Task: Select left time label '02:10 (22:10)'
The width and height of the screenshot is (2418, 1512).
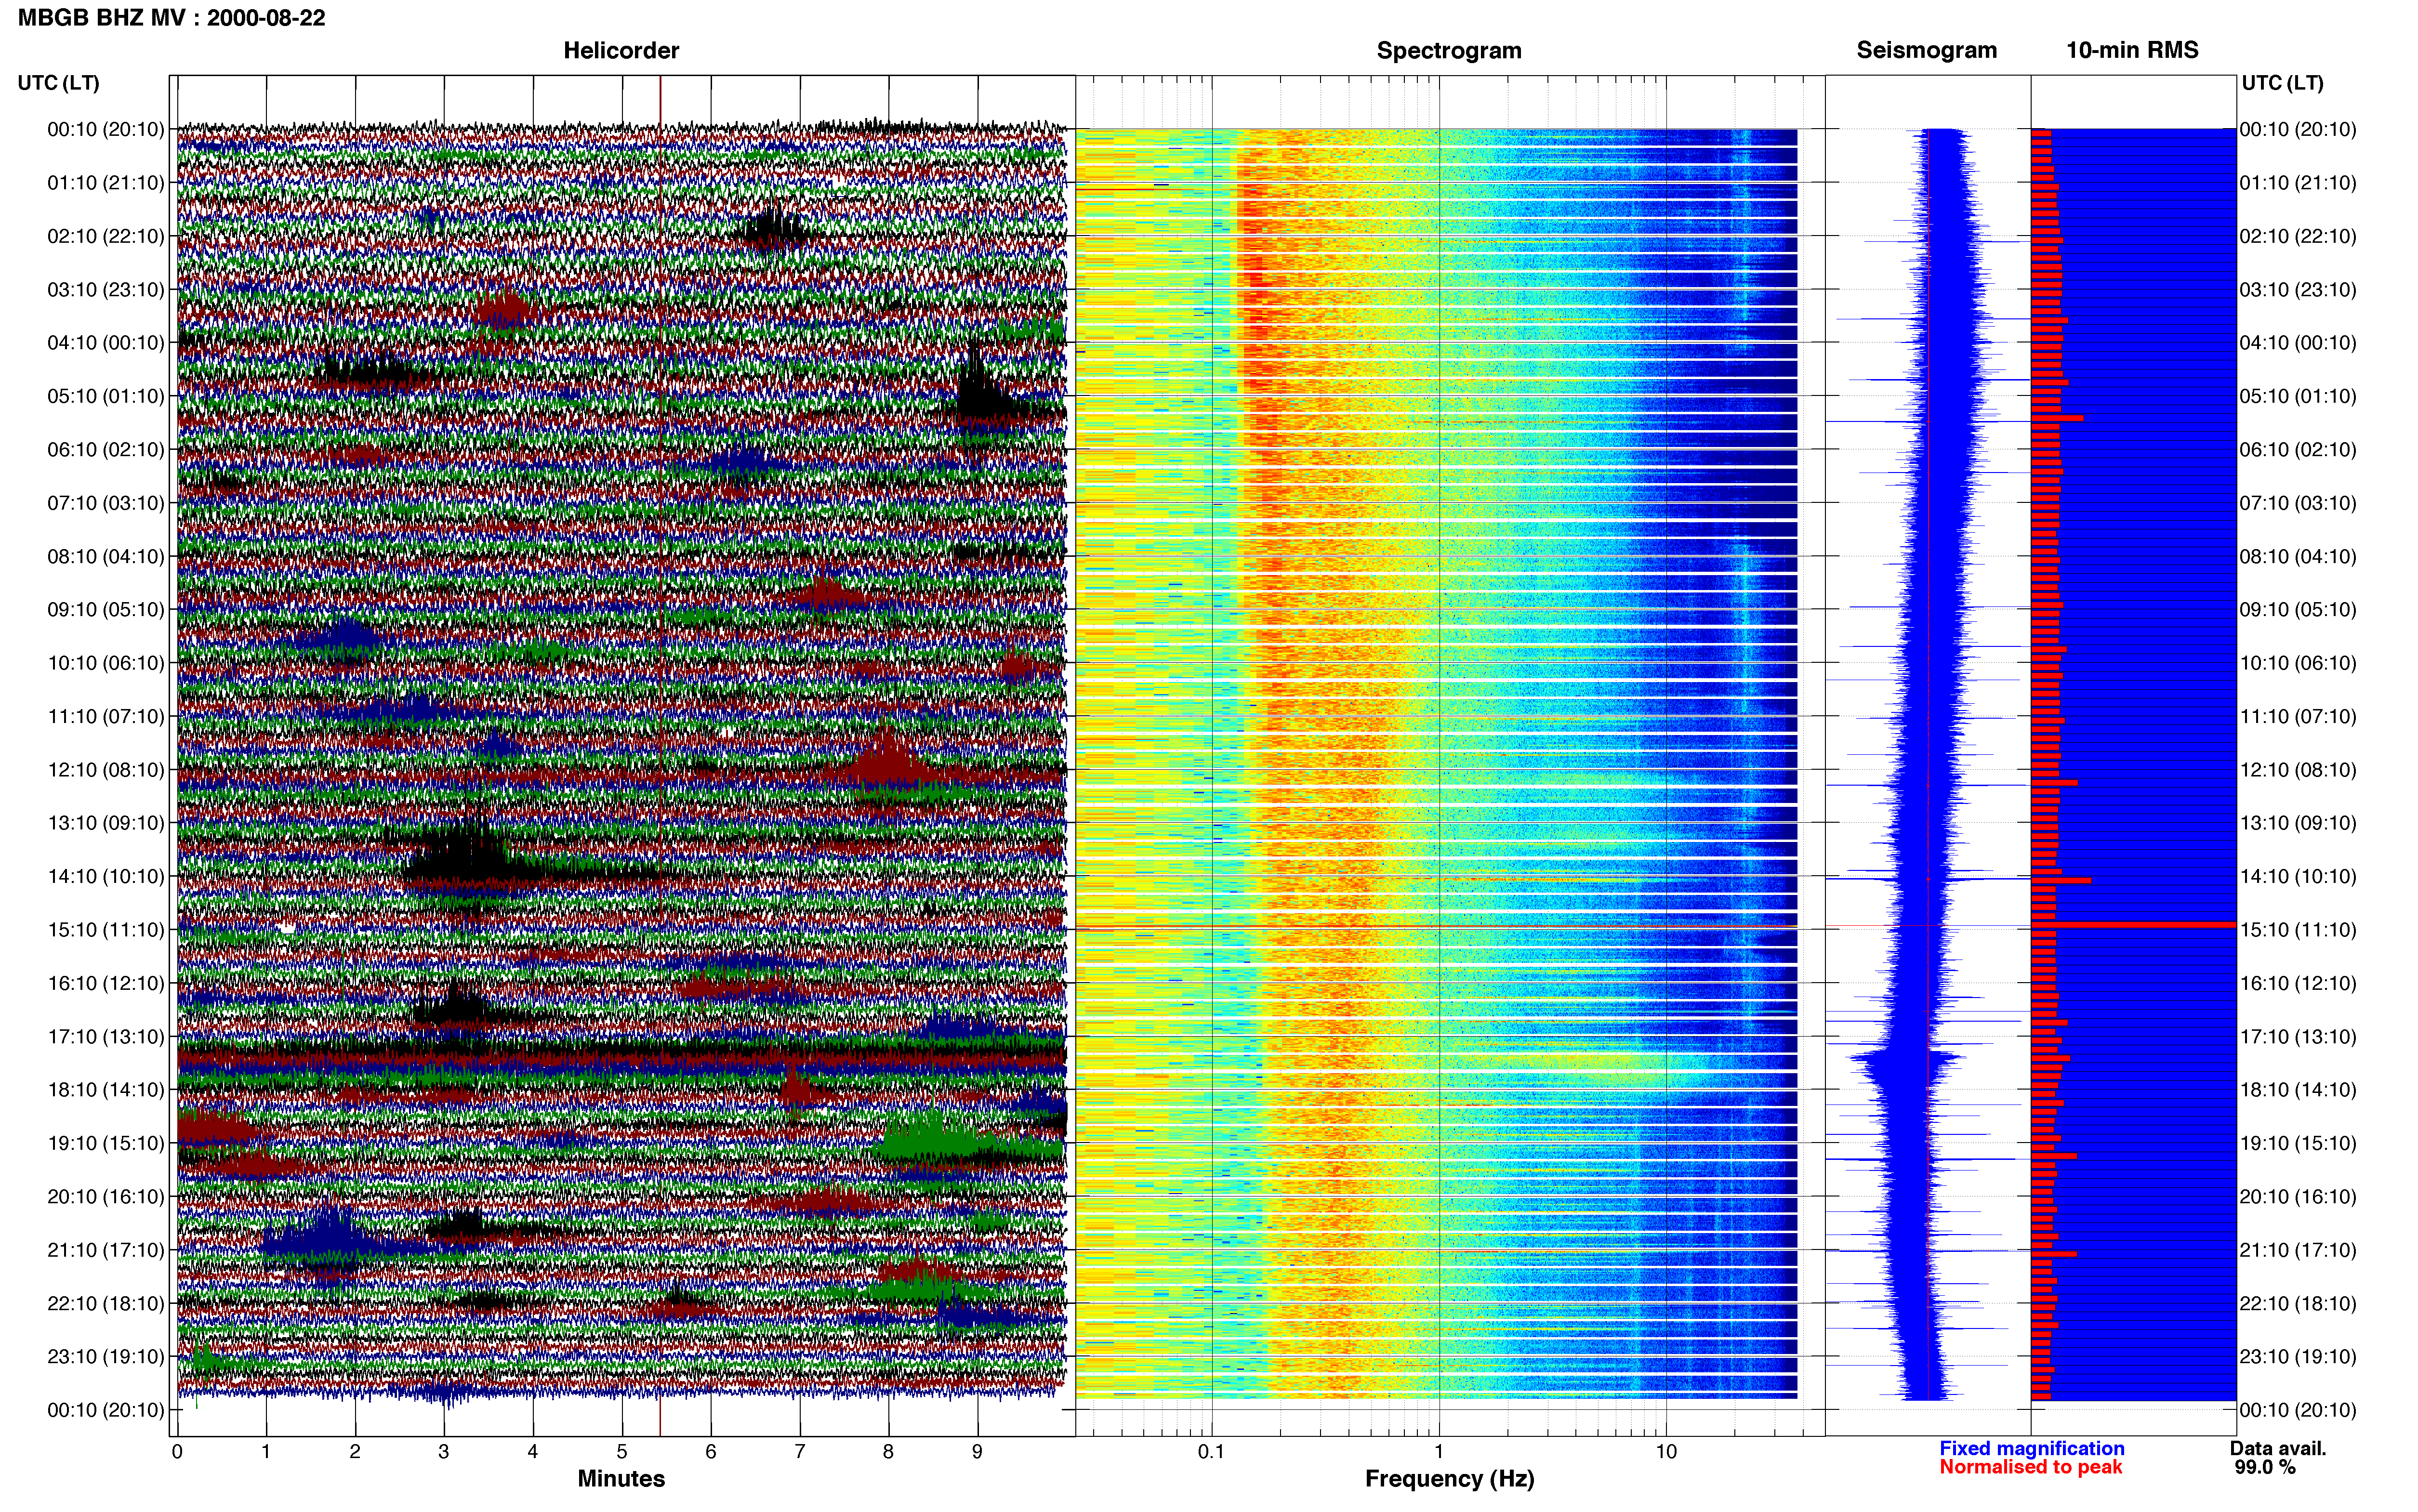Action: 106,236
